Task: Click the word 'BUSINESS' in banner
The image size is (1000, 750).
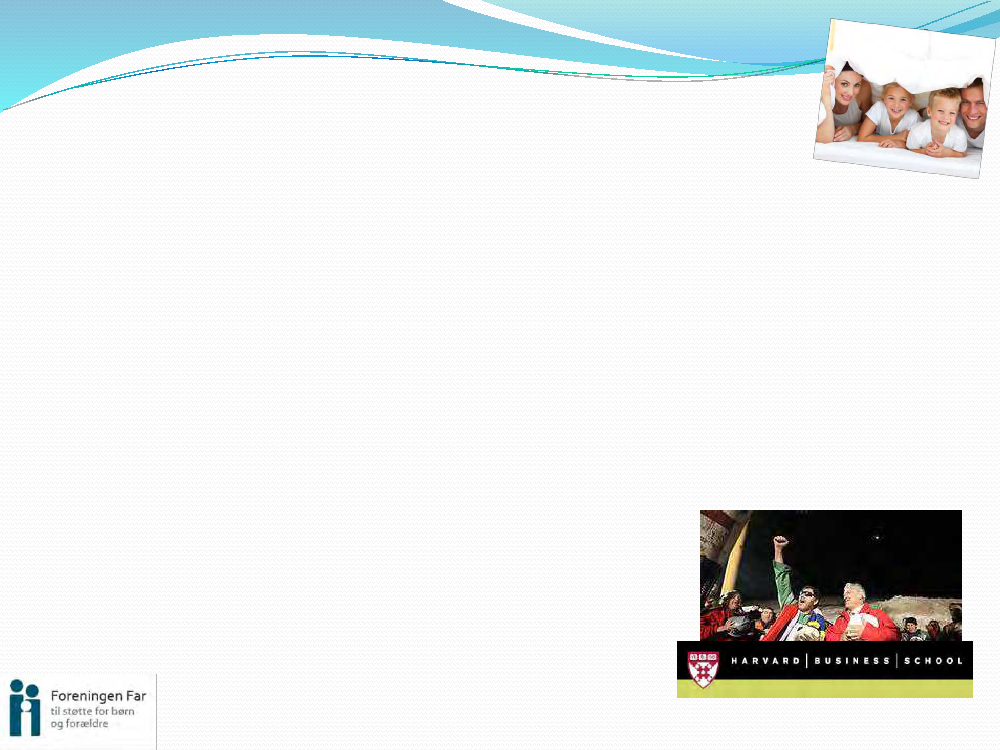Action: (x=852, y=661)
